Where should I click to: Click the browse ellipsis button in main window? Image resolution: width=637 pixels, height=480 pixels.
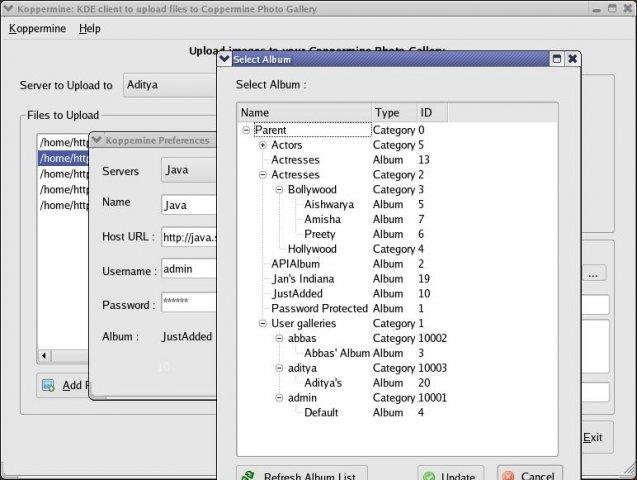594,273
